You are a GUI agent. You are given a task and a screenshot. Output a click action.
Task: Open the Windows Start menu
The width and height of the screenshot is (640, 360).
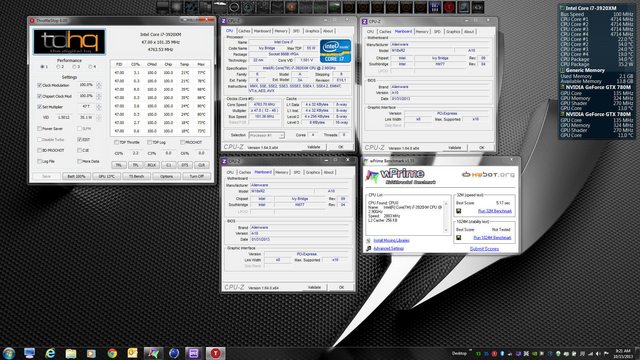point(9,353)
